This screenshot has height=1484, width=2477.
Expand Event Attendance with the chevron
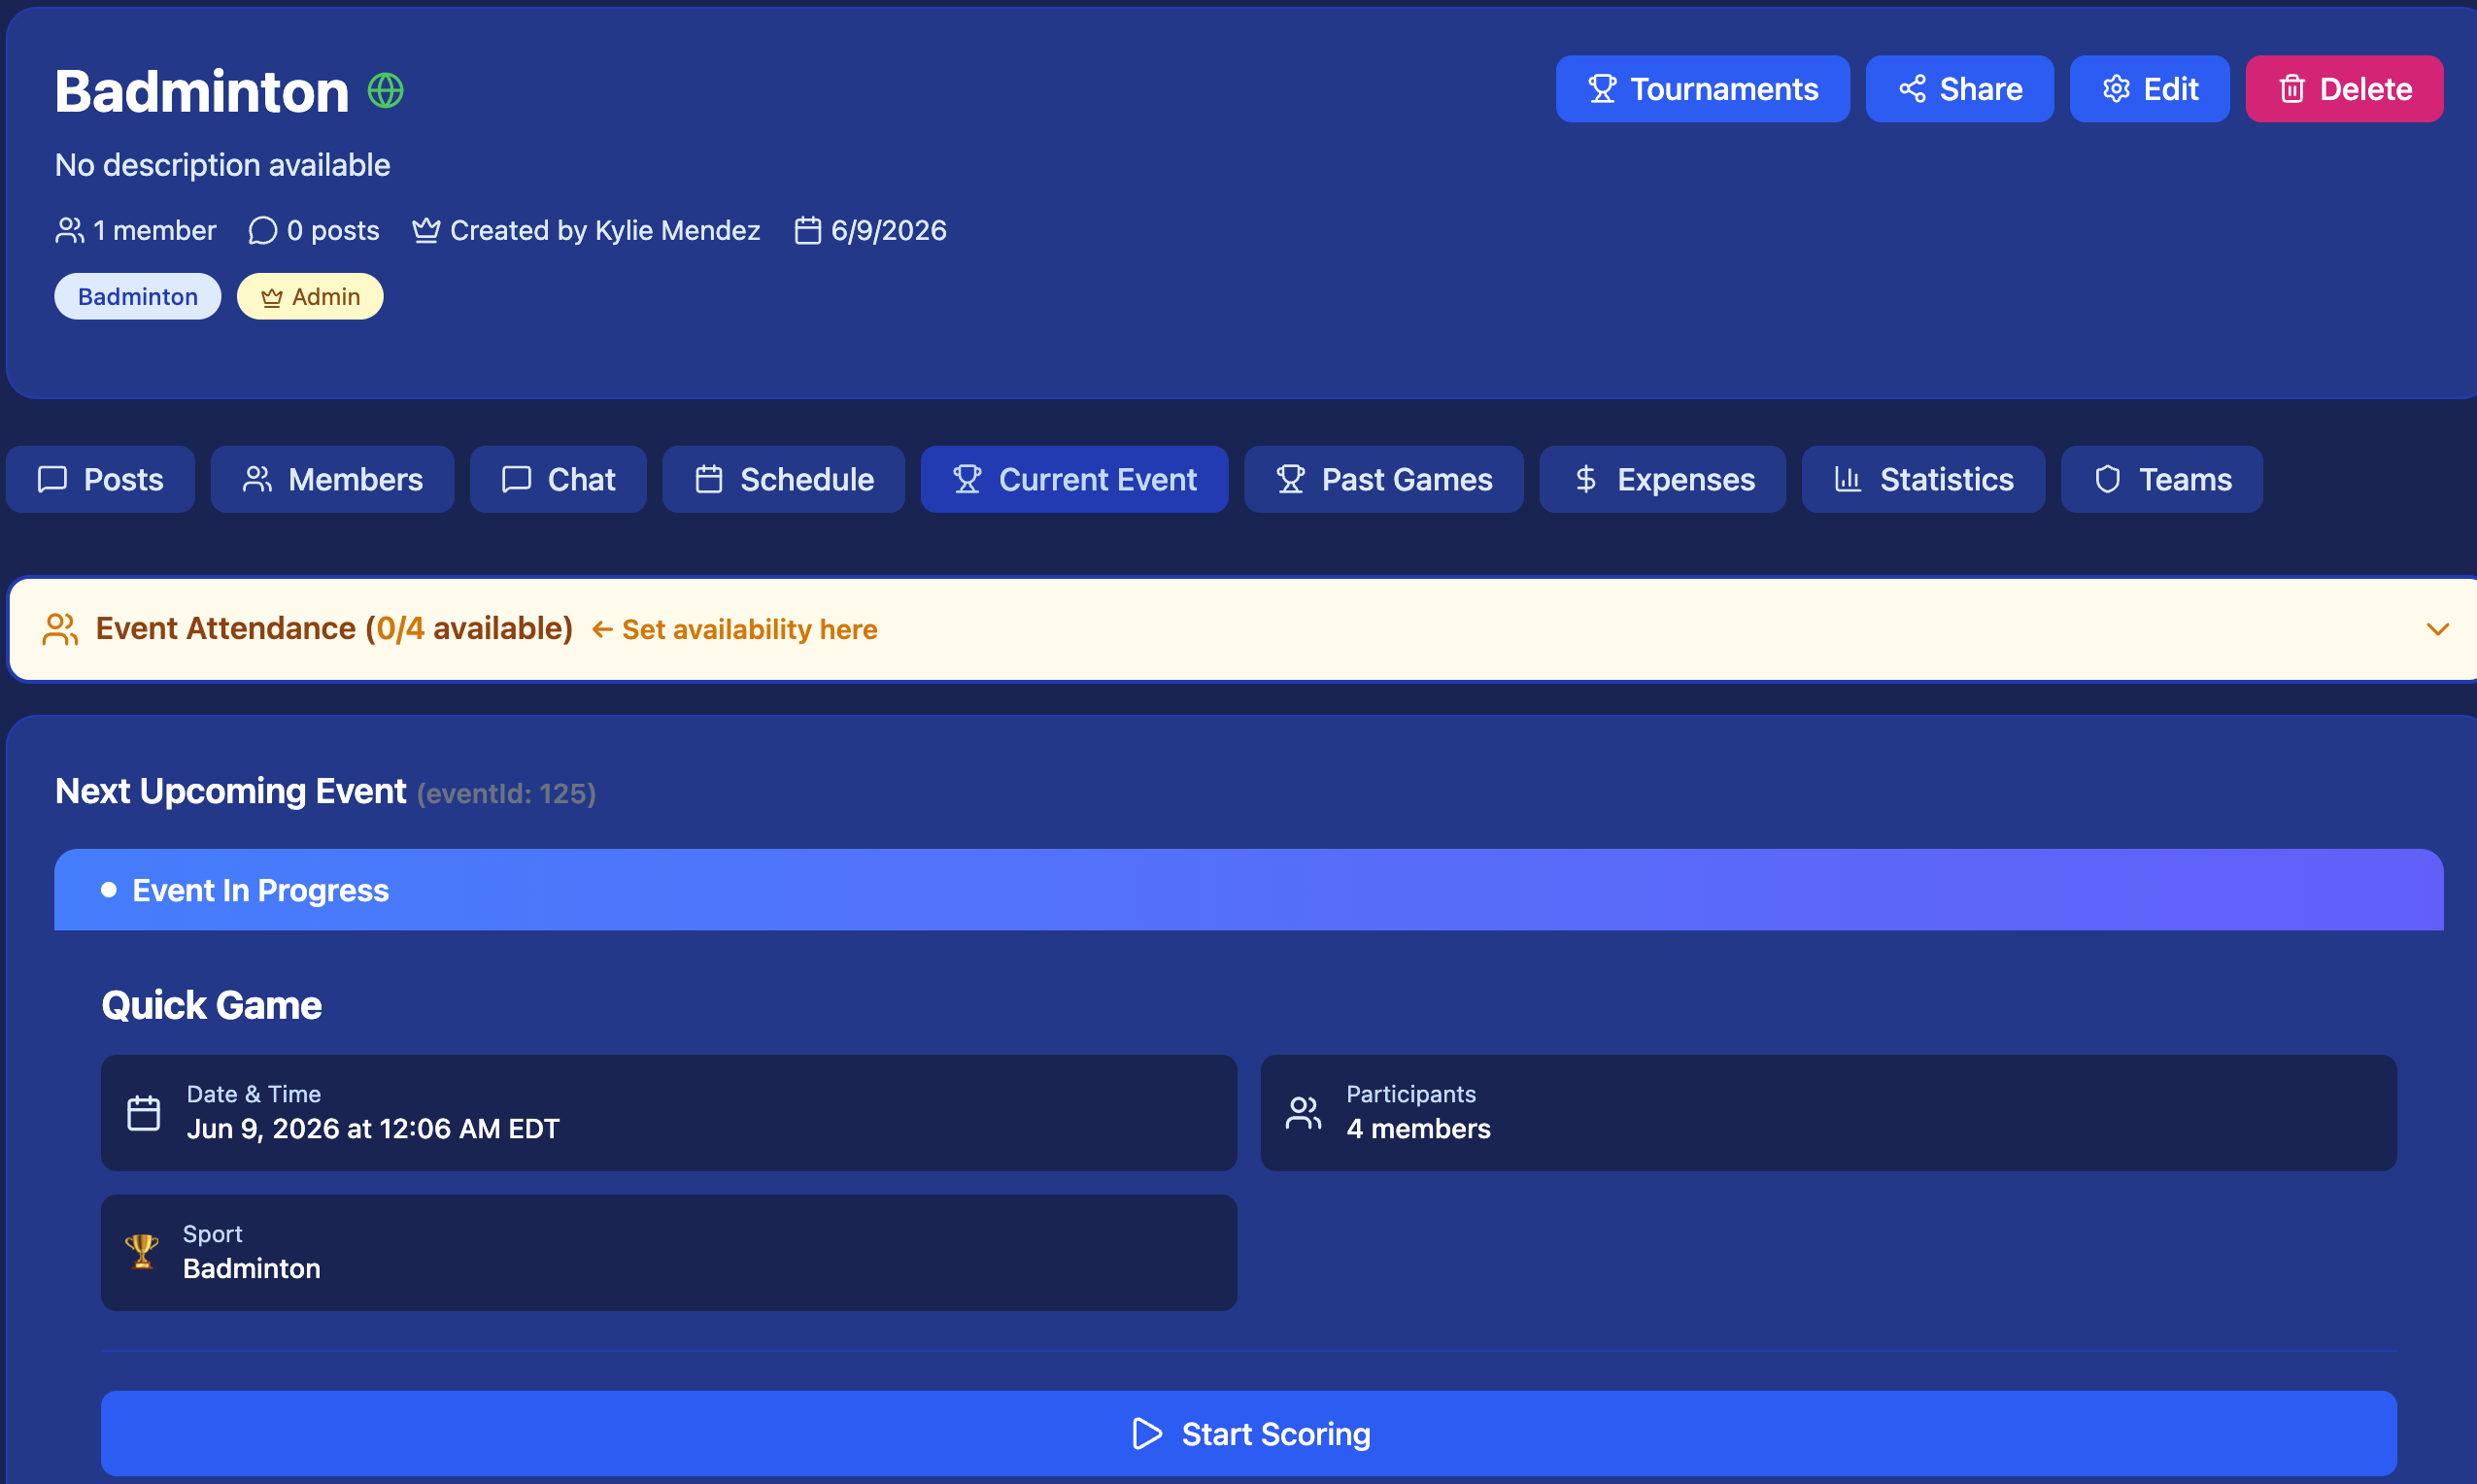tap(2437, 629)
